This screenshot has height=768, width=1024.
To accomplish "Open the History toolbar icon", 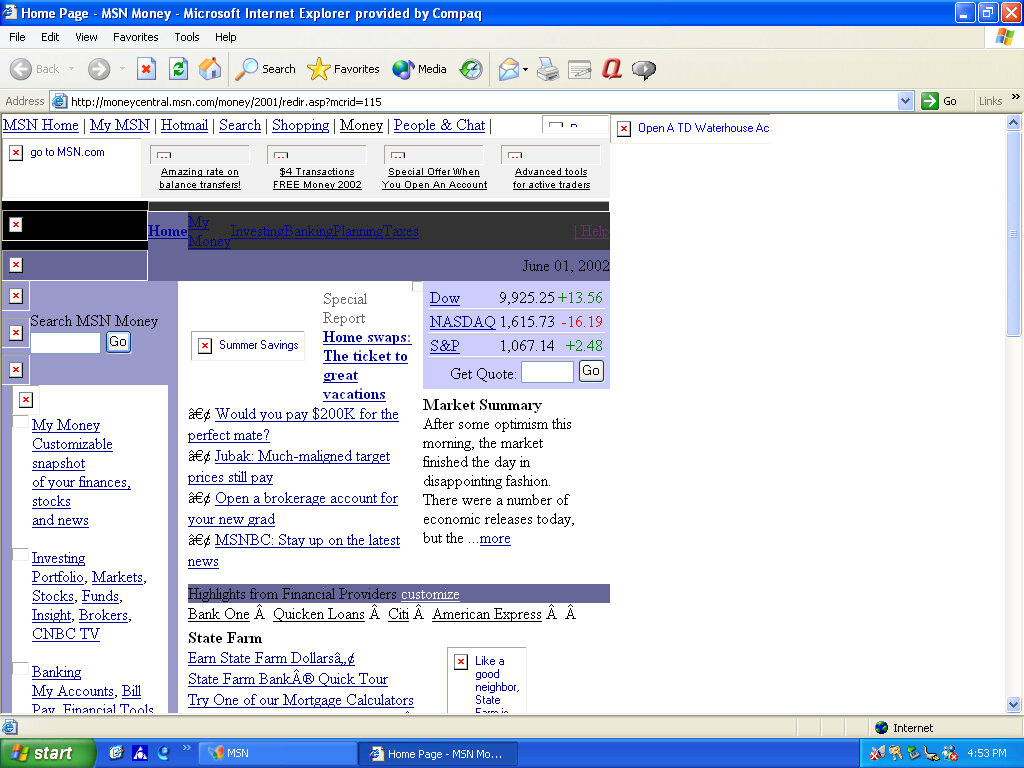I will [471, 69].
